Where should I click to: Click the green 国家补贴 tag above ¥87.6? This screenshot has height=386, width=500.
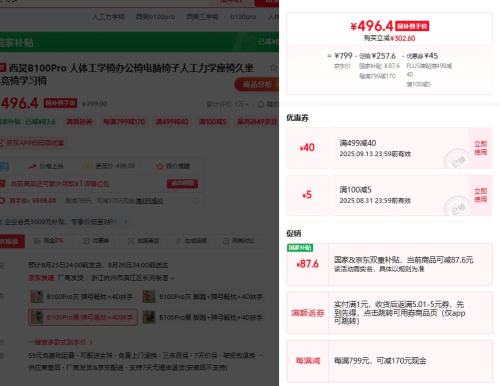(x=300, y=248)
